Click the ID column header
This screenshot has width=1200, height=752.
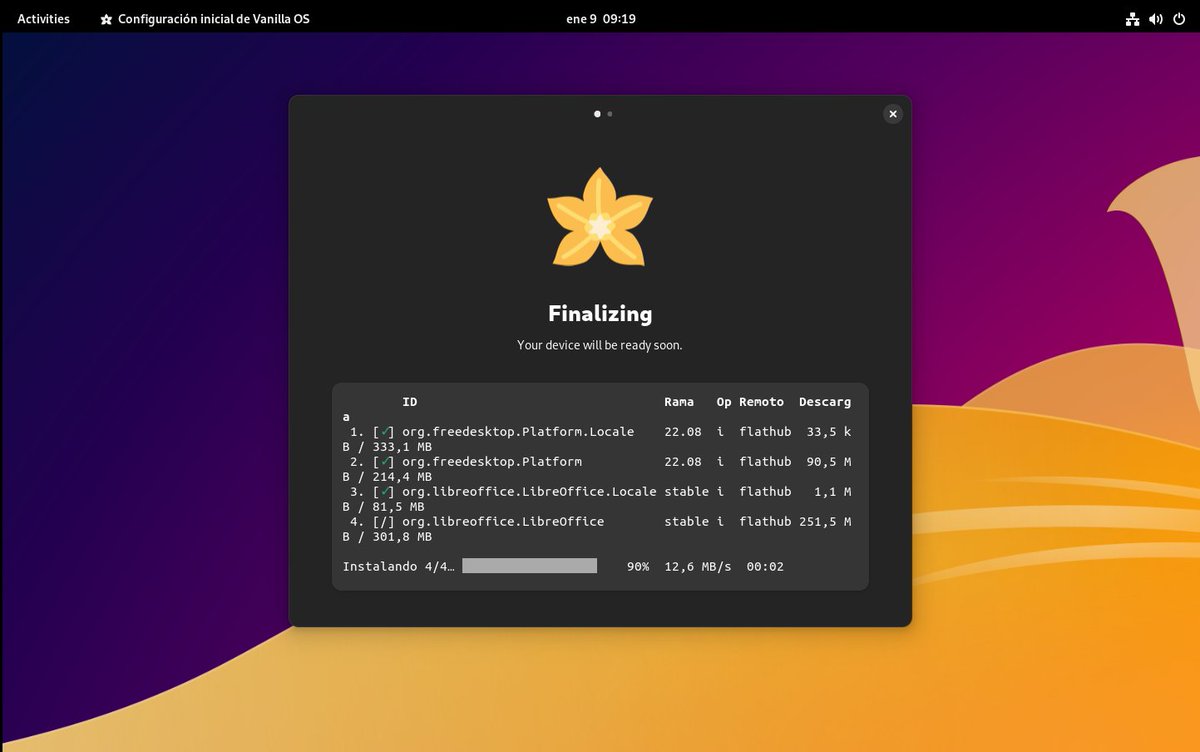410,402
